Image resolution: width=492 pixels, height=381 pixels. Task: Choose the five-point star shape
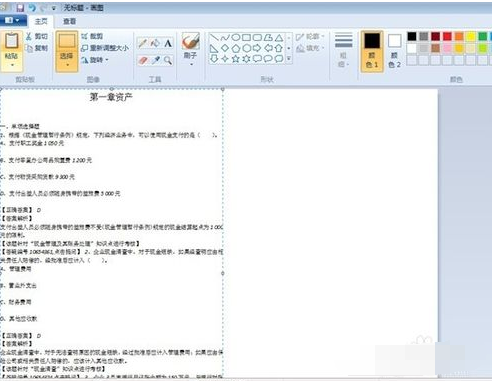tap(236, 59)
